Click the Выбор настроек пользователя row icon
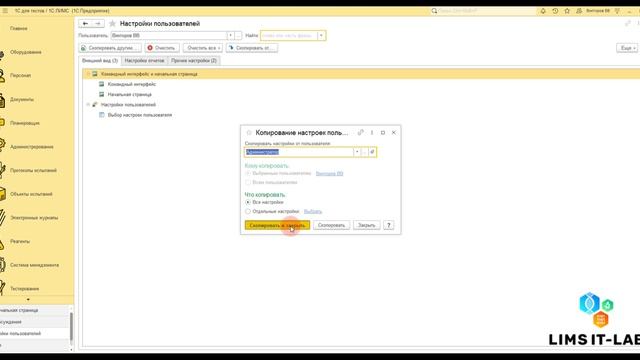 pyautogui.click(x=102, y=115)
